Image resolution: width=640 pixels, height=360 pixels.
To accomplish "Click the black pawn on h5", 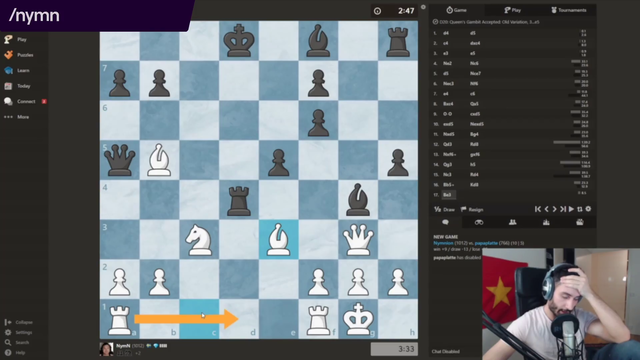I will [x=398, y=160].
